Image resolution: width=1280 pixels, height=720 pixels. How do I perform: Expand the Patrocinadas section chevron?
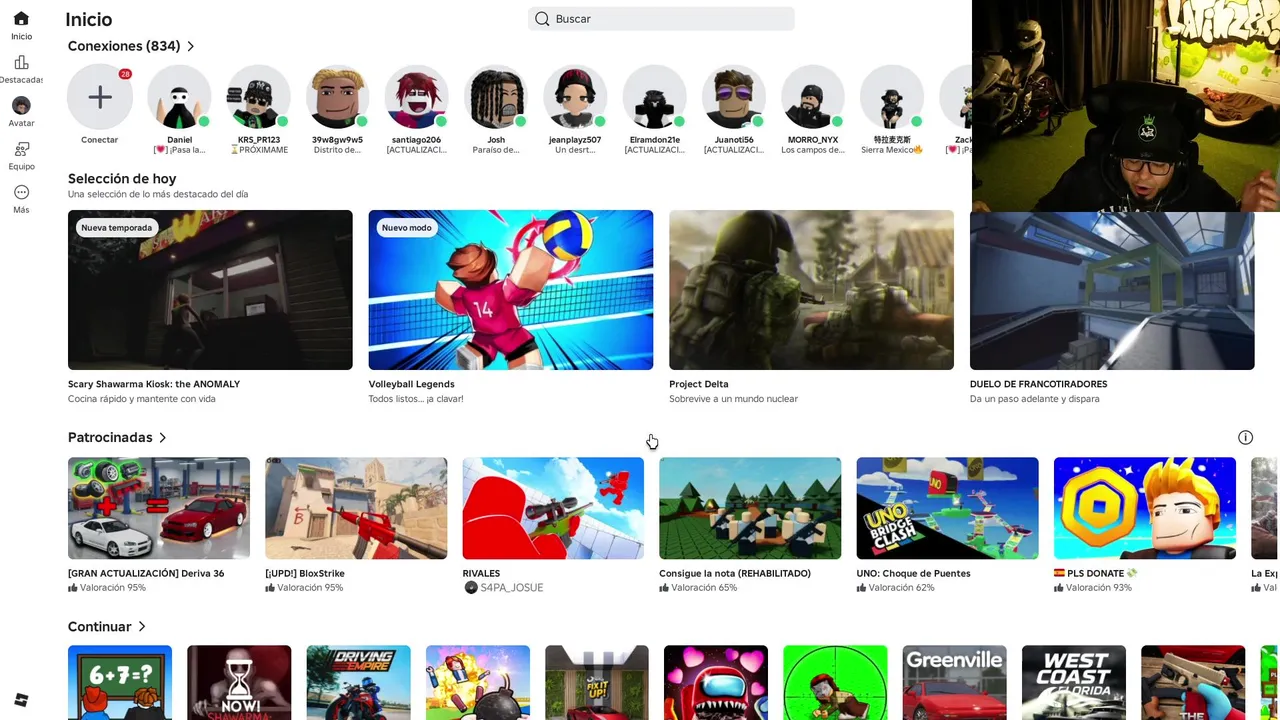[163, 438]
